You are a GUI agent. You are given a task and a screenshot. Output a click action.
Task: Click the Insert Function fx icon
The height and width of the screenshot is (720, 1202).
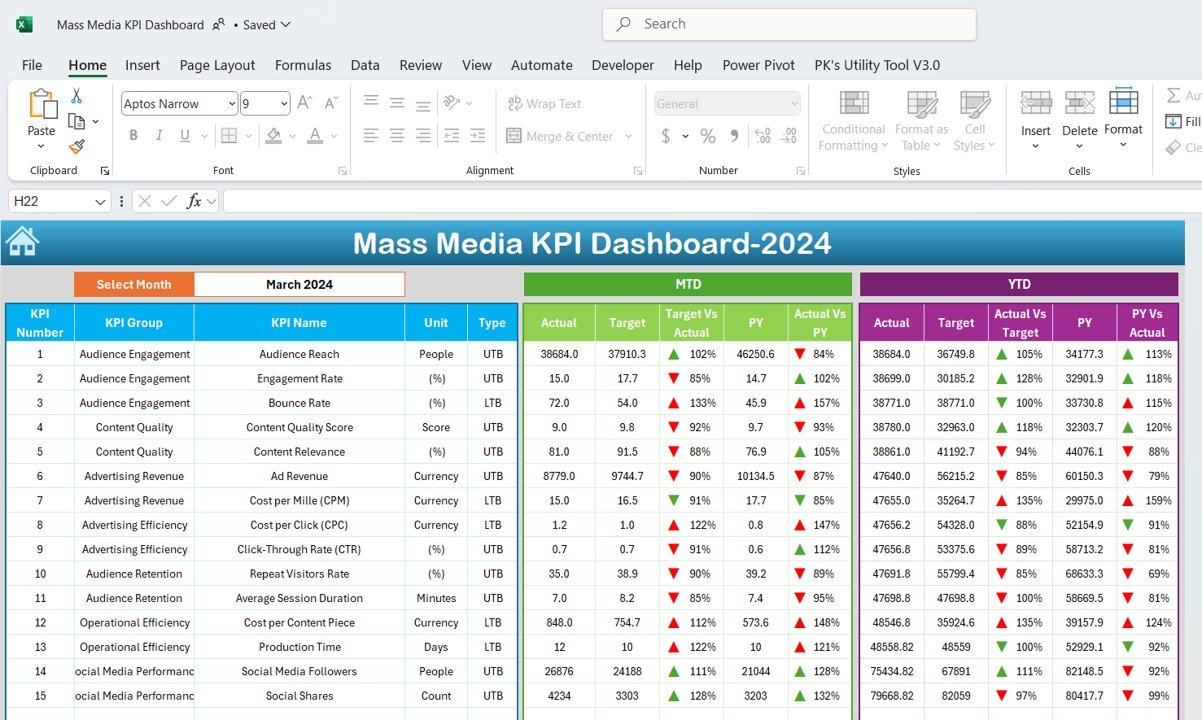tap(194, 201)
